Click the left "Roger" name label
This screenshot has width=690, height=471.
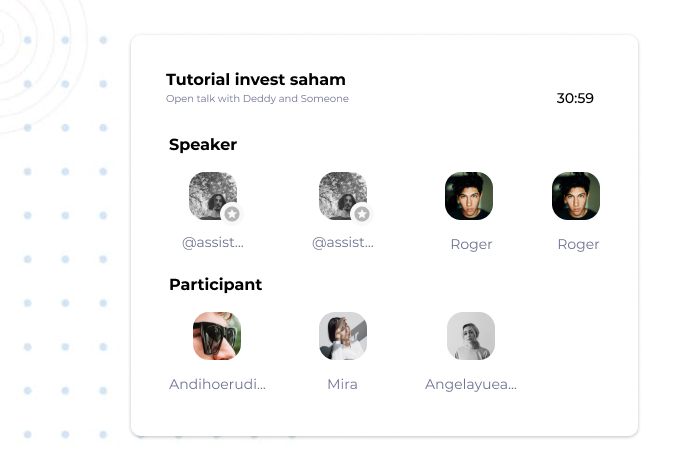pyautogui.click(x=471, y=244)
